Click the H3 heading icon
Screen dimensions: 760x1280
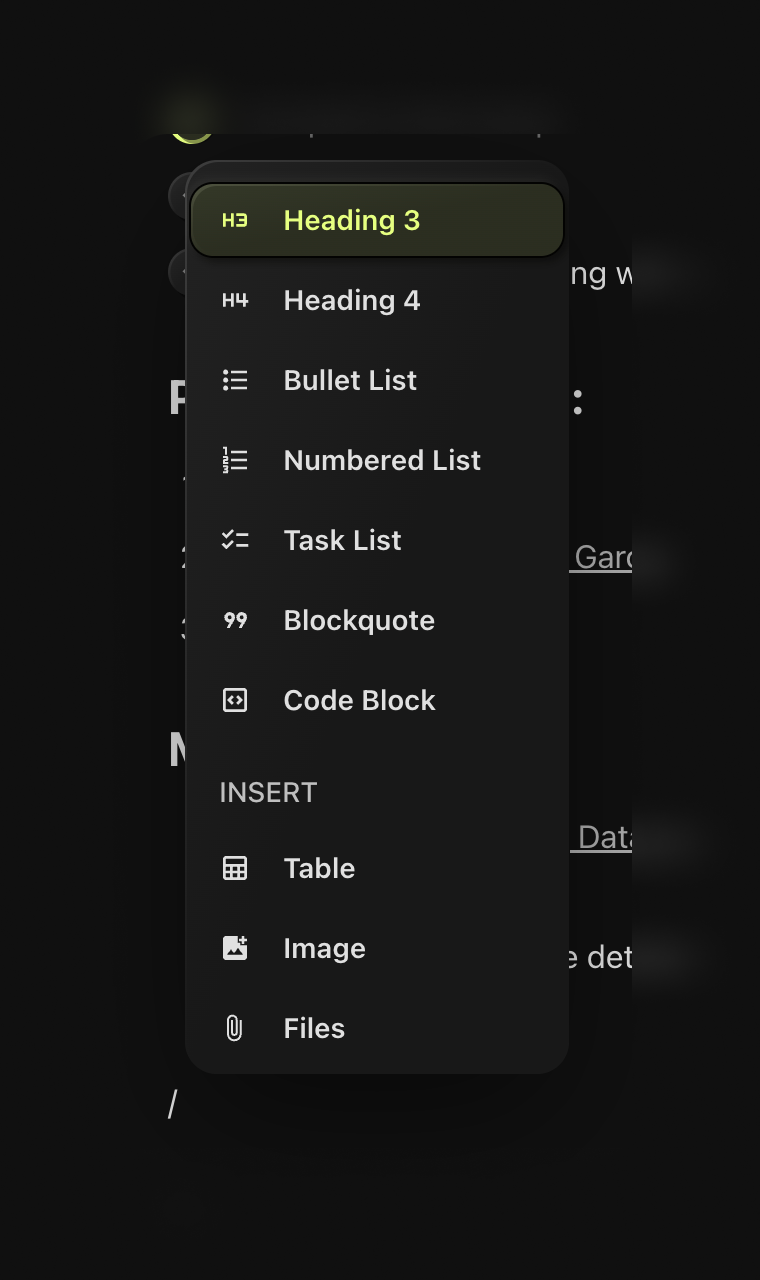point(235,221)
